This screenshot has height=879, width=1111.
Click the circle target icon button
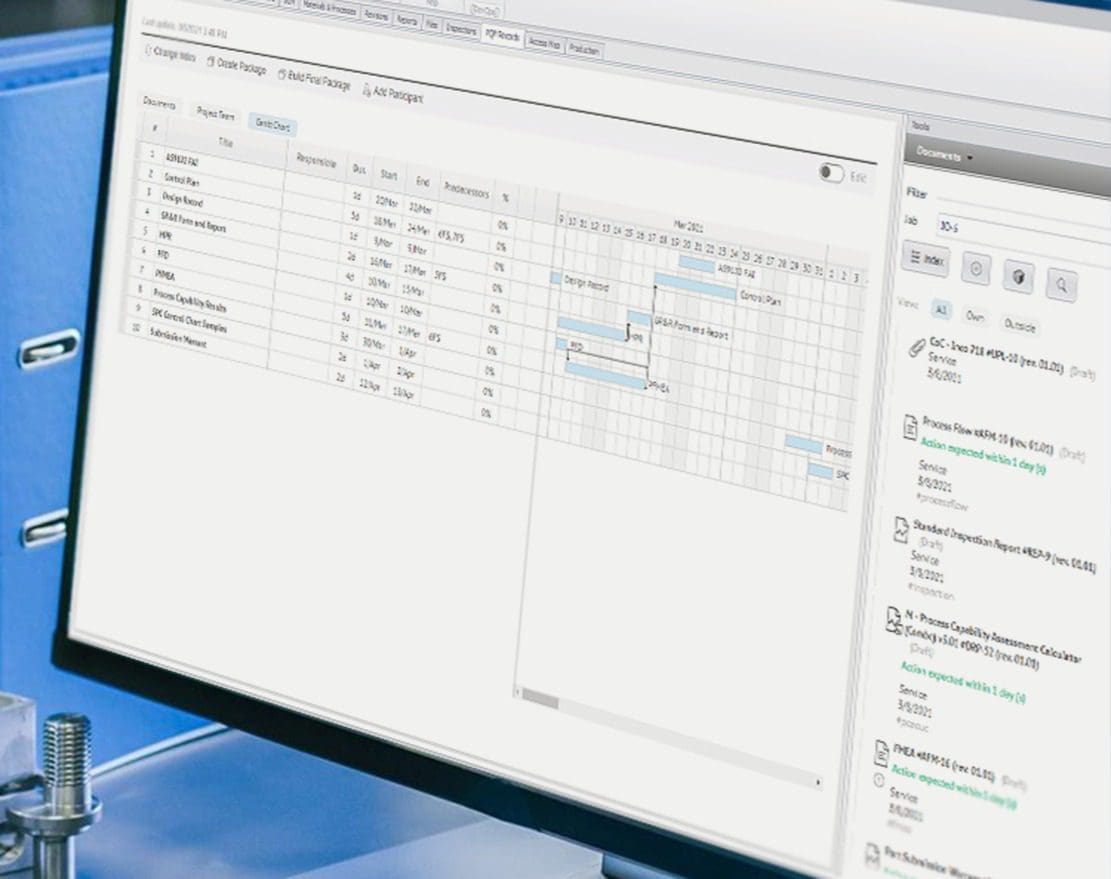point(976,269)
